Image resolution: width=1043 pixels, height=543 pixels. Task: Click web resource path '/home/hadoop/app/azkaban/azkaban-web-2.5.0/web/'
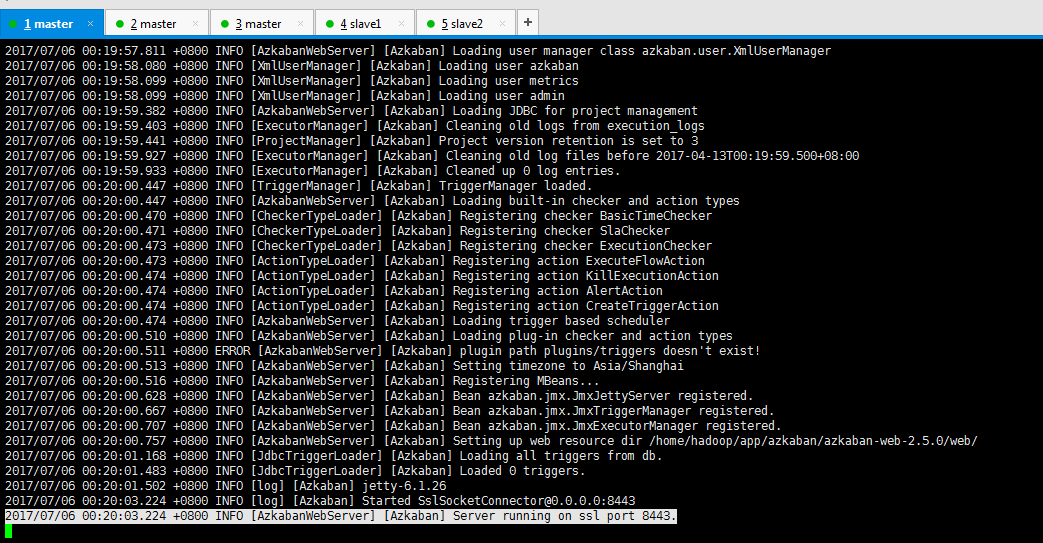(x=814, y=440)
